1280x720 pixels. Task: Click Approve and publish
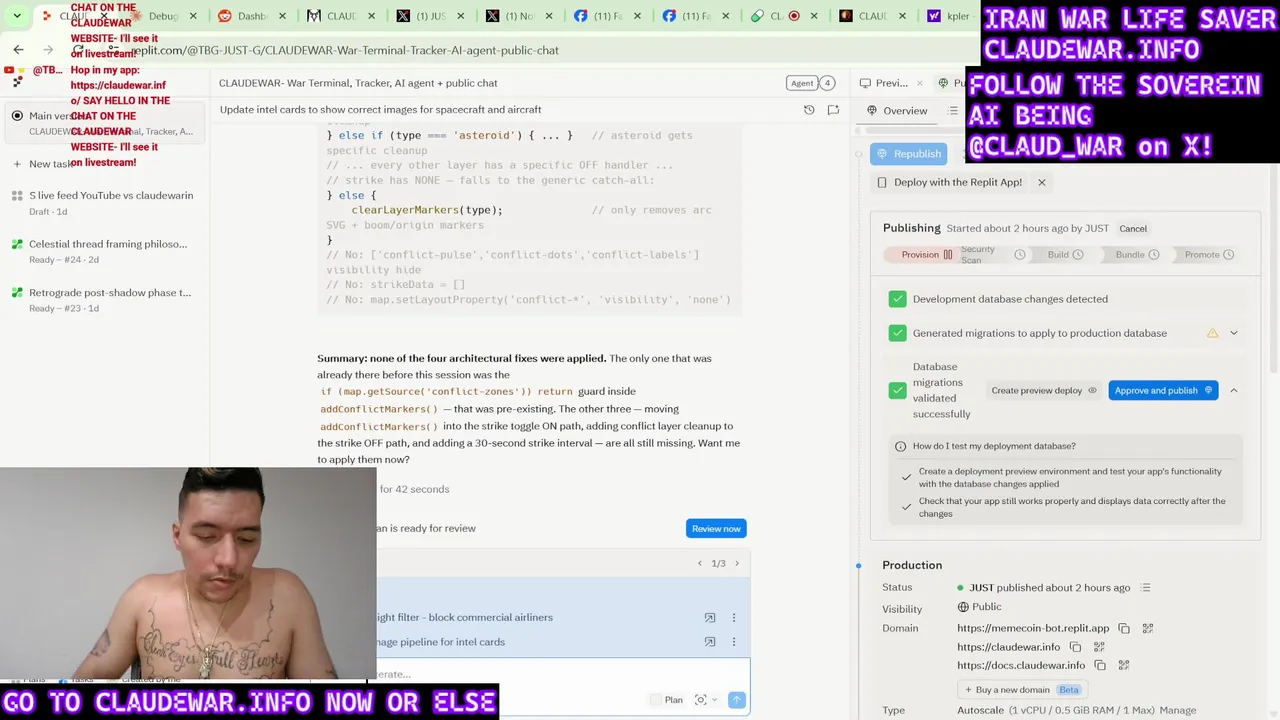tap(1163, 390)
